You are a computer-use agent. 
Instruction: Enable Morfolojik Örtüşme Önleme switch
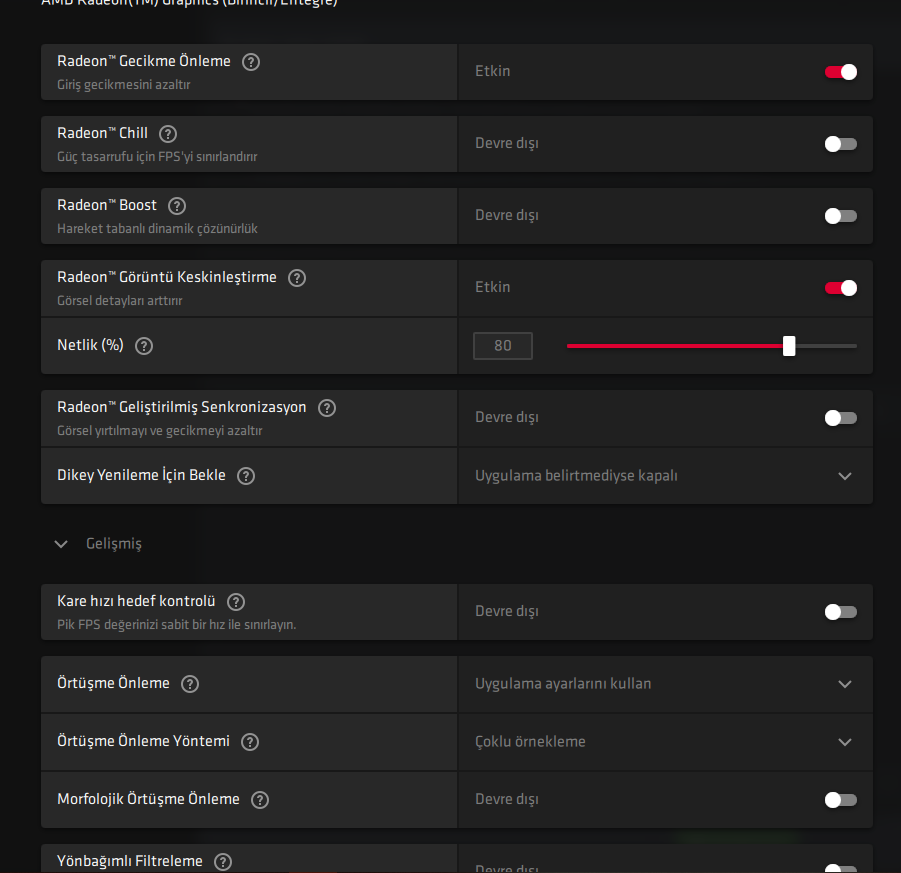840,800
